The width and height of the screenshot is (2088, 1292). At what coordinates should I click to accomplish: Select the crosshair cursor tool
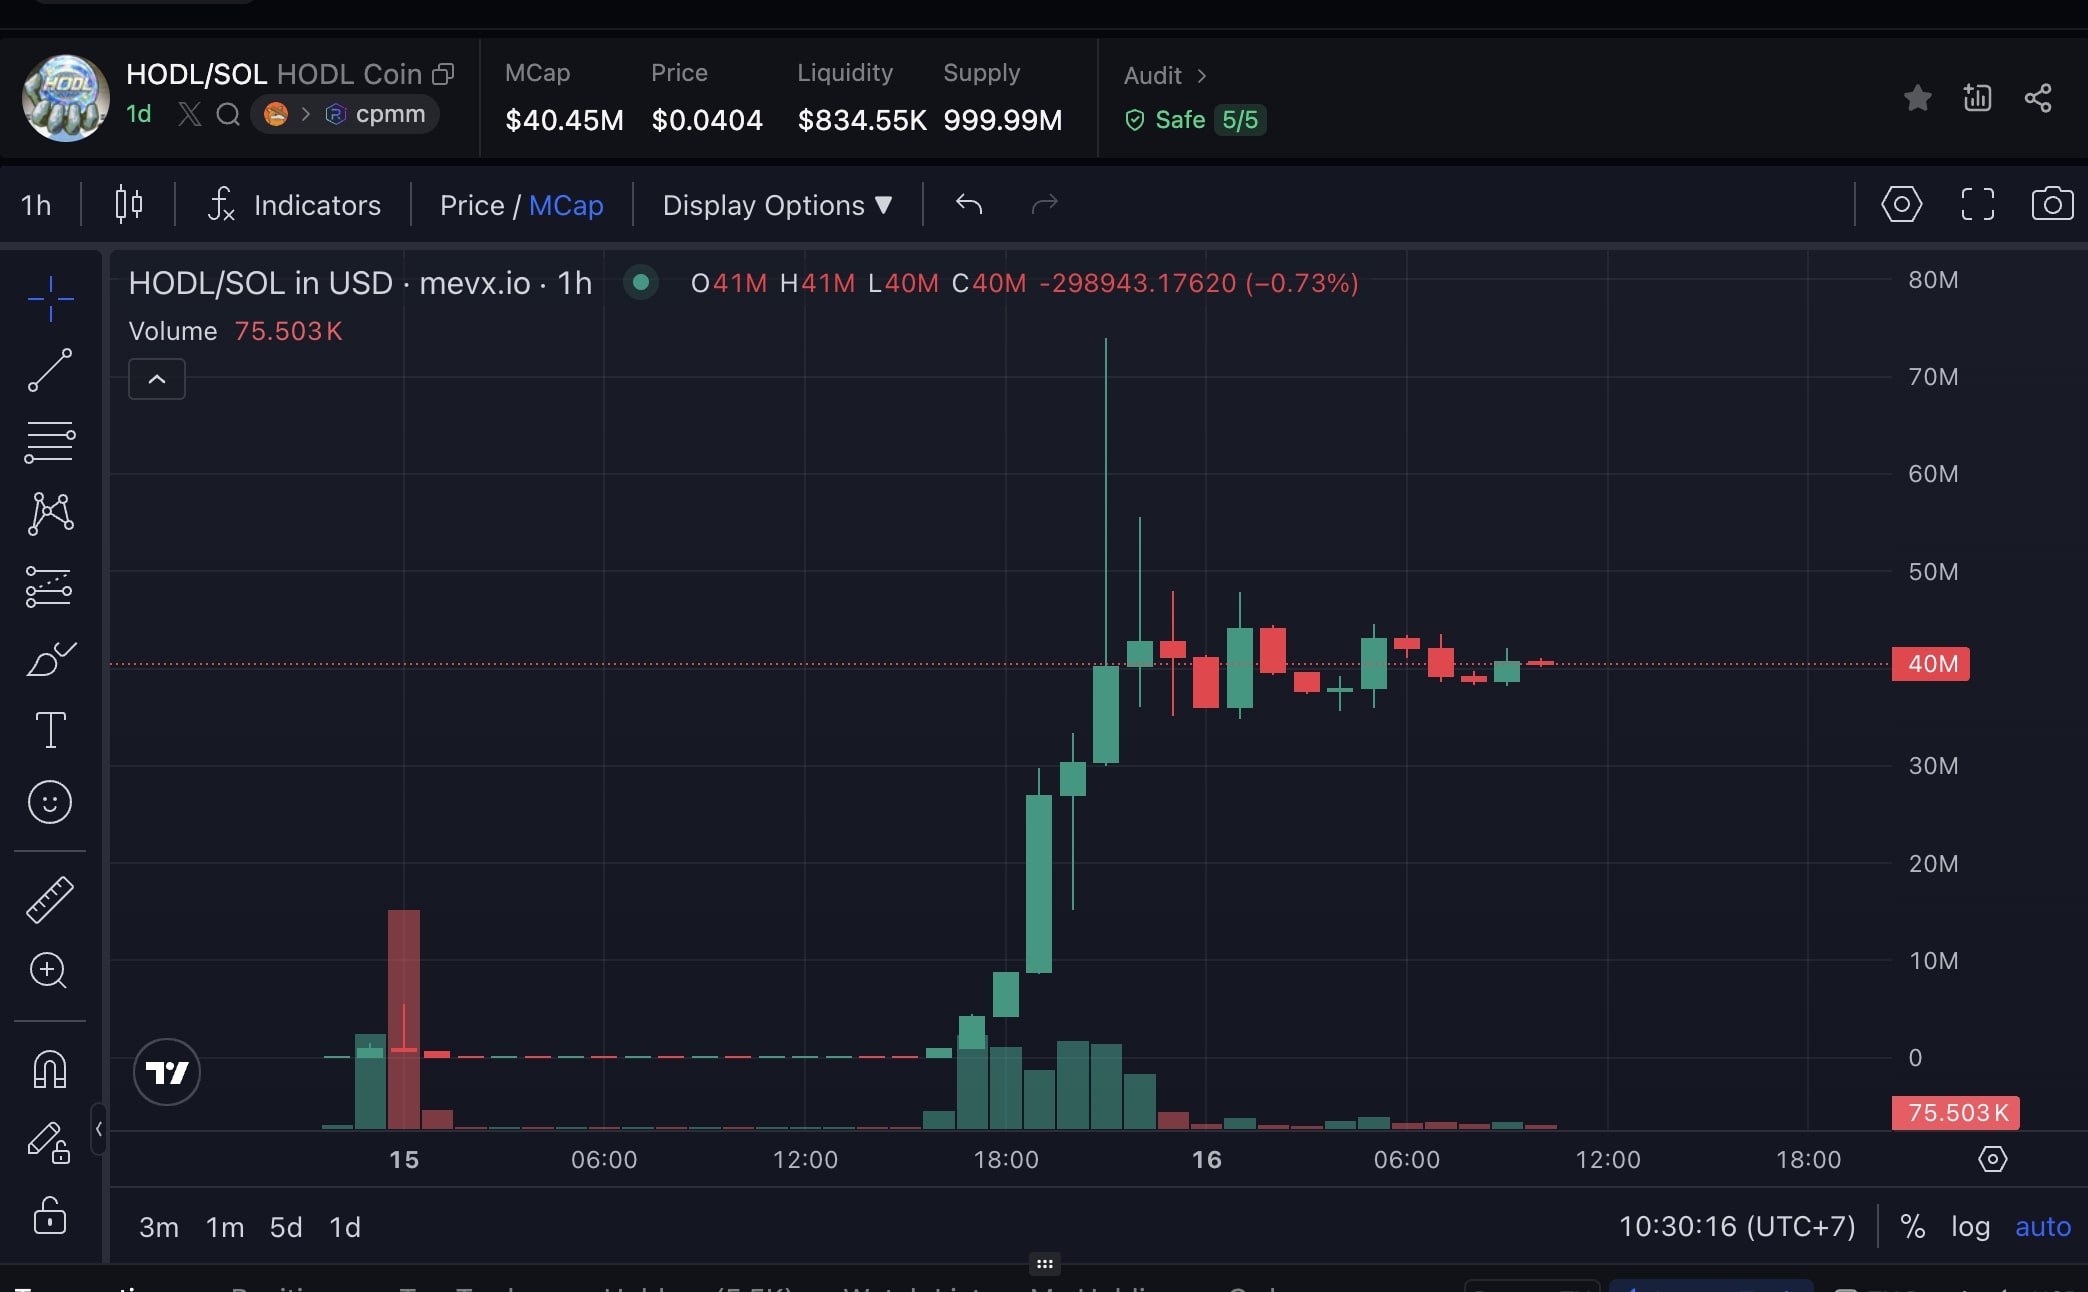[50, 298]
